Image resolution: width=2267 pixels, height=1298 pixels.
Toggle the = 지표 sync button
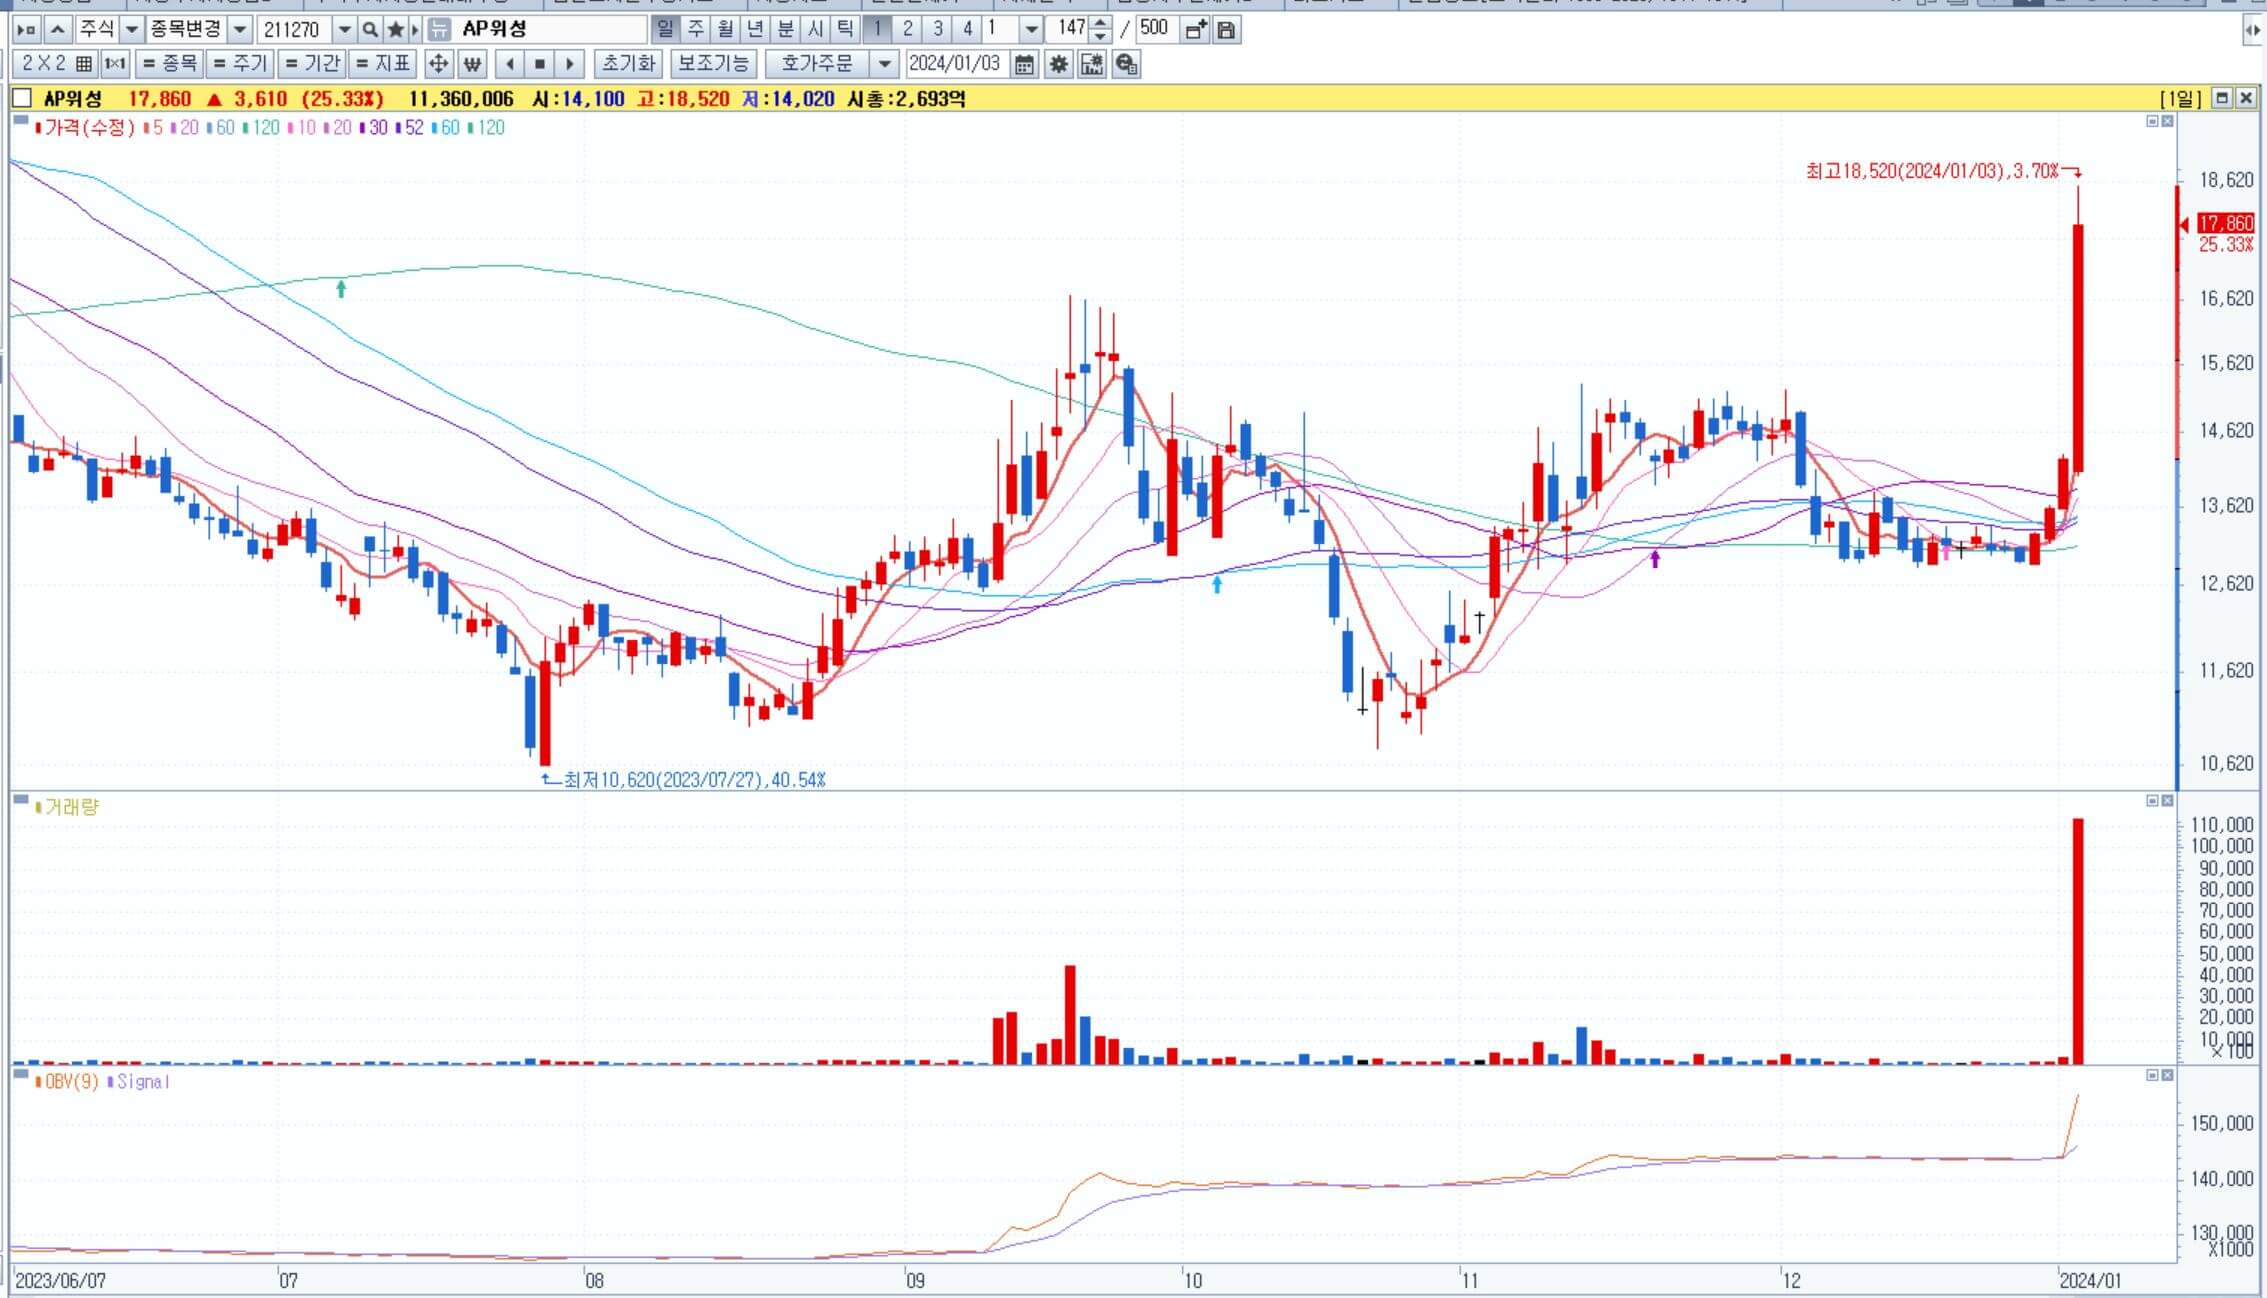point(383,64)
